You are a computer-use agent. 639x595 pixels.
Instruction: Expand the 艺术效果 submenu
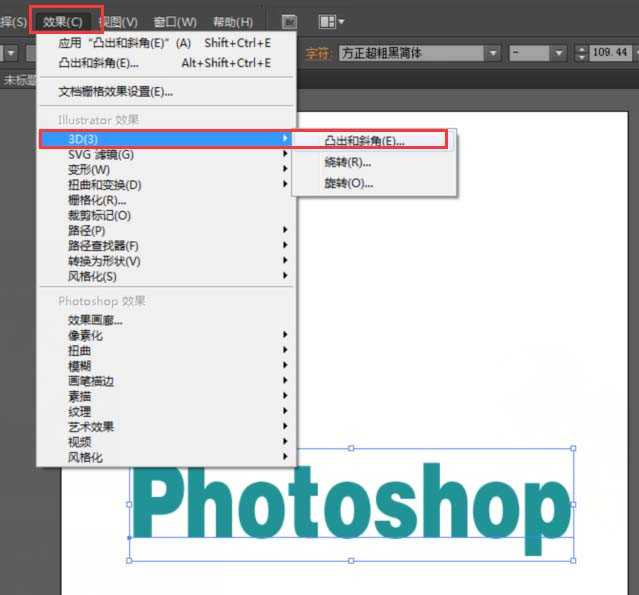click(x=92, y=426)
